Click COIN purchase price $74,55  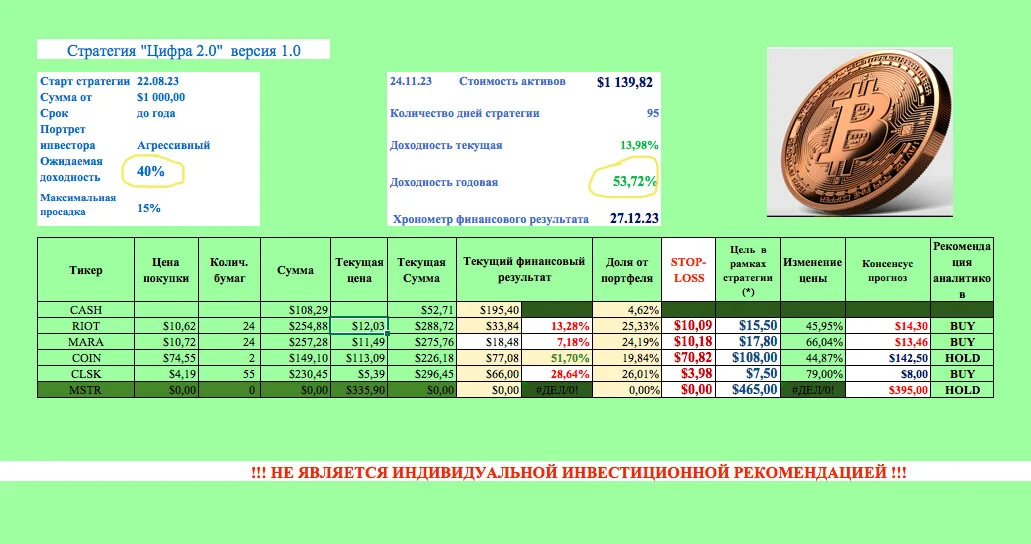click(x=166, y=358)
